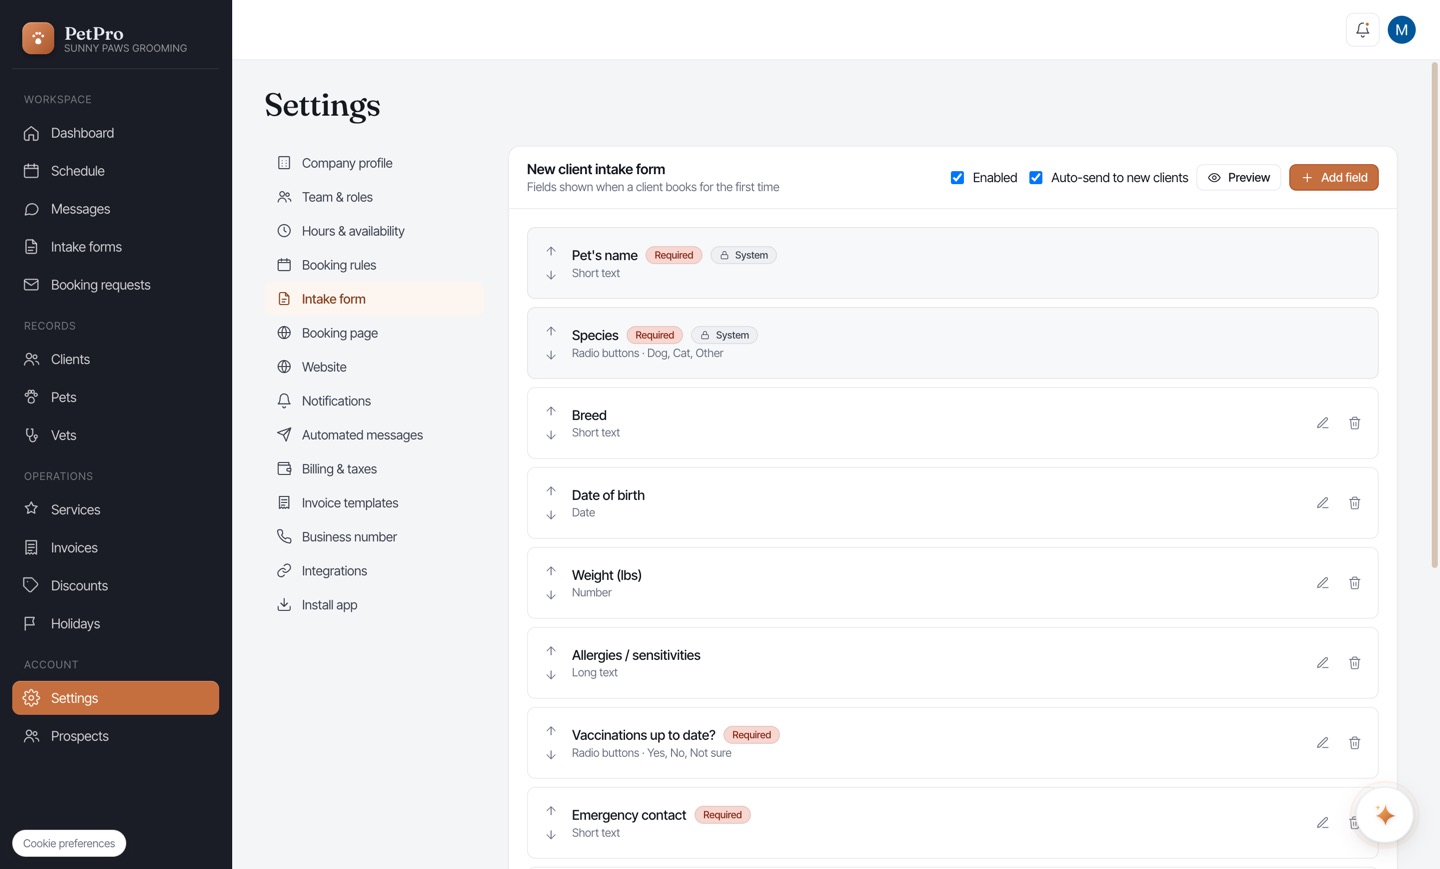Delete the Breed field
The height and width of the screenshot is (869, 1440).
coord(1354,423)
